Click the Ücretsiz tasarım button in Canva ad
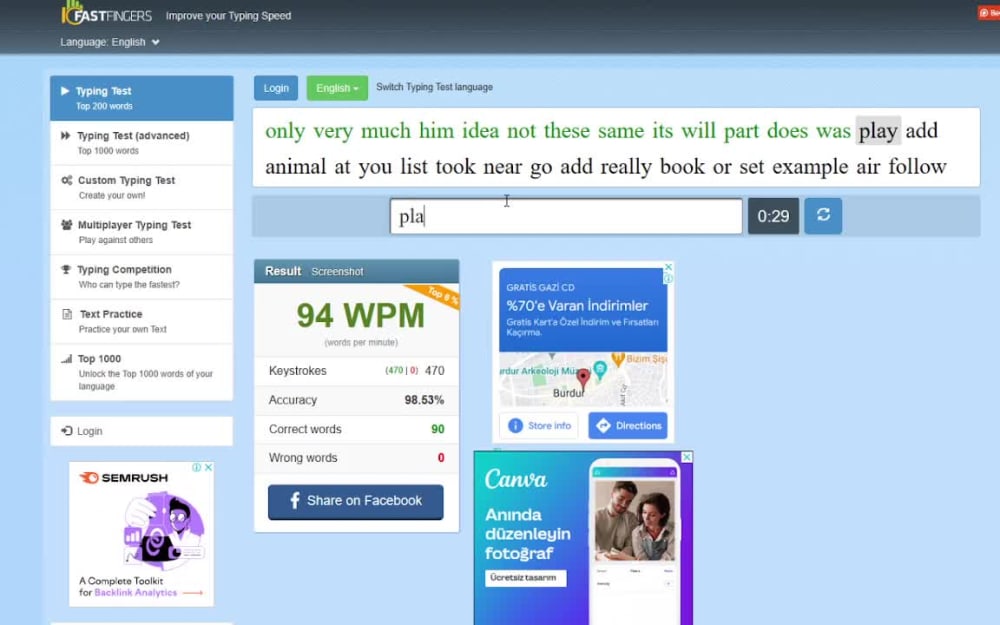The image size is (1000, 625). pyautogui.click(x=526, y=578)
